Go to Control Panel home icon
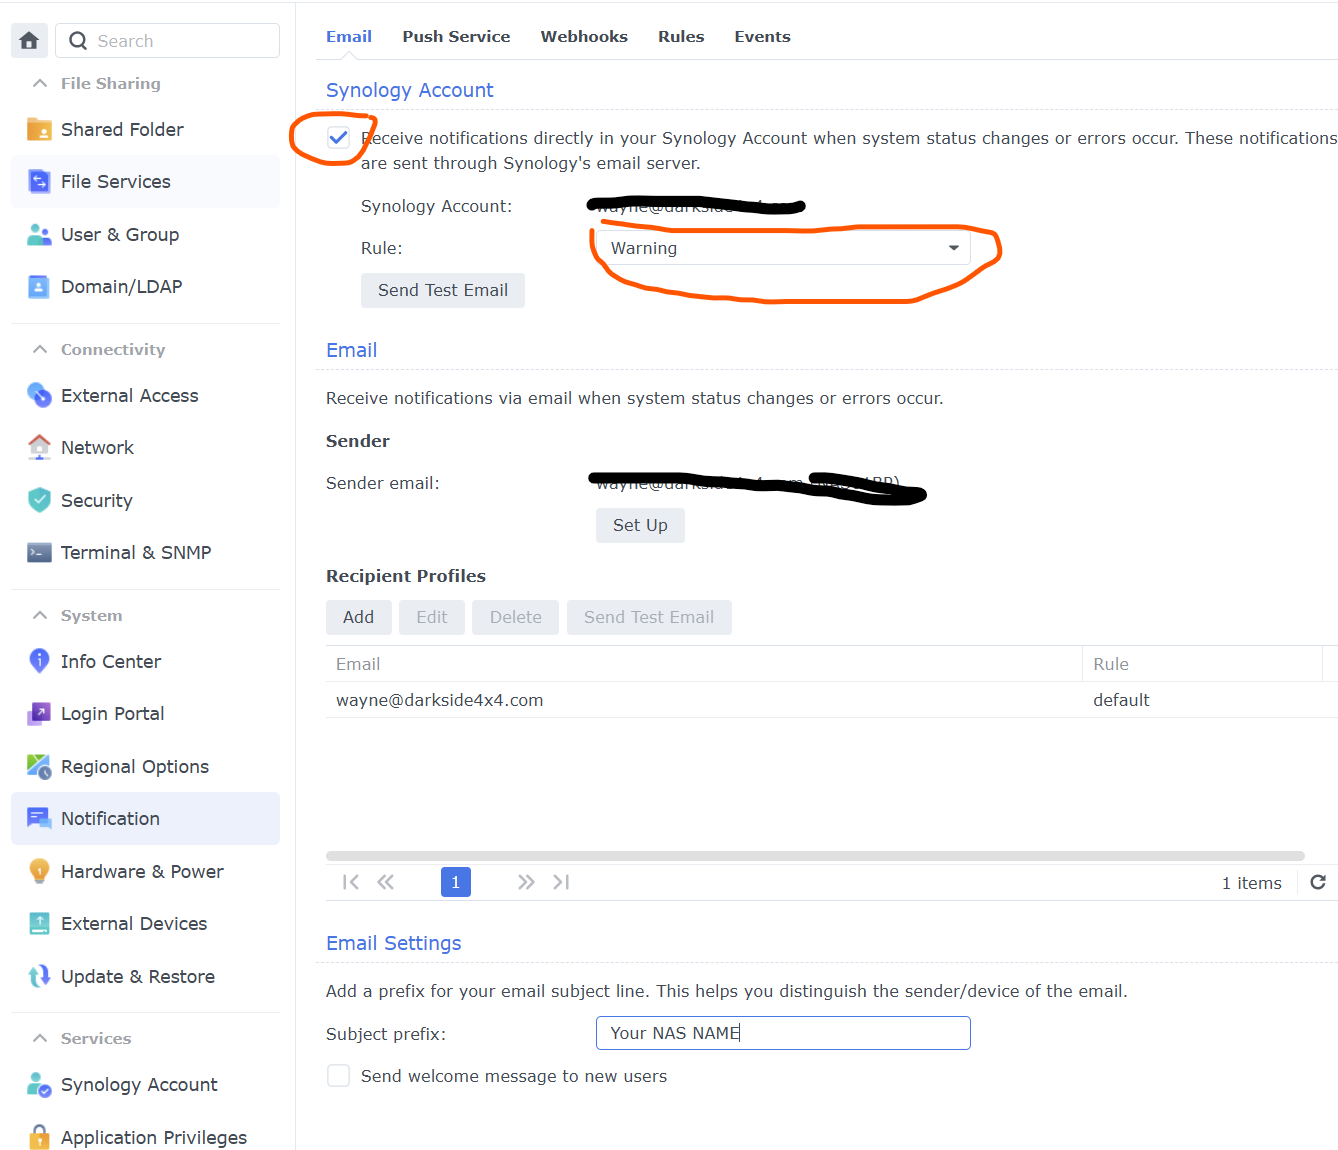This screenshot has width=1338, height=1150. 29,41
